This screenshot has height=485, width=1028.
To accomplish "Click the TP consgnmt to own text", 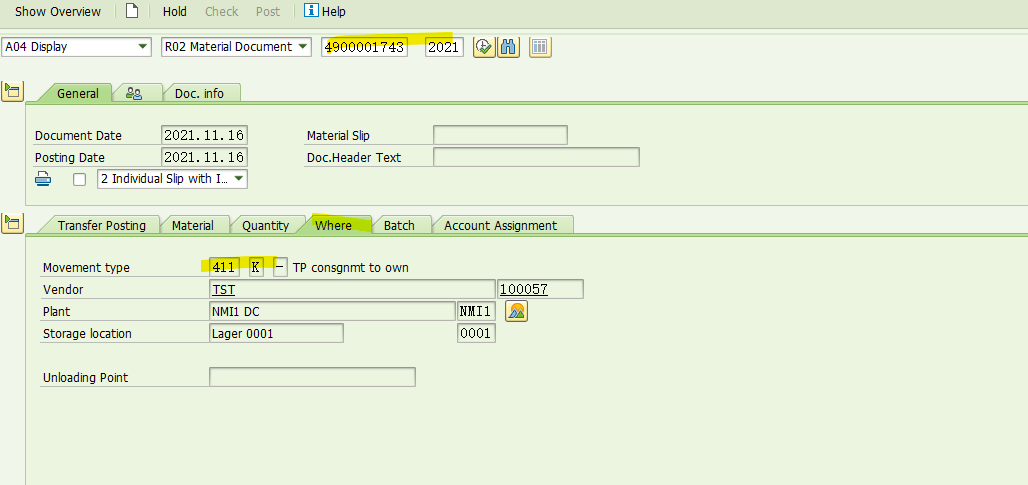I will pyautogui.click(x=351, y=267).
